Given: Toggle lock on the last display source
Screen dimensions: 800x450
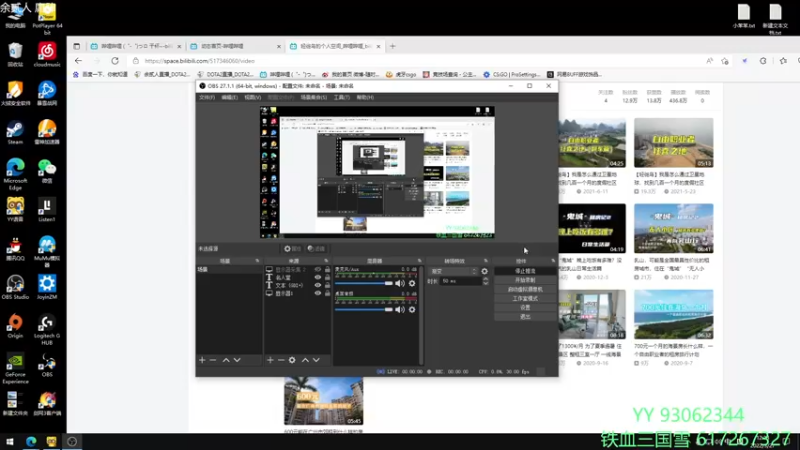Looking at the screenshot, I should pos(328,293).
